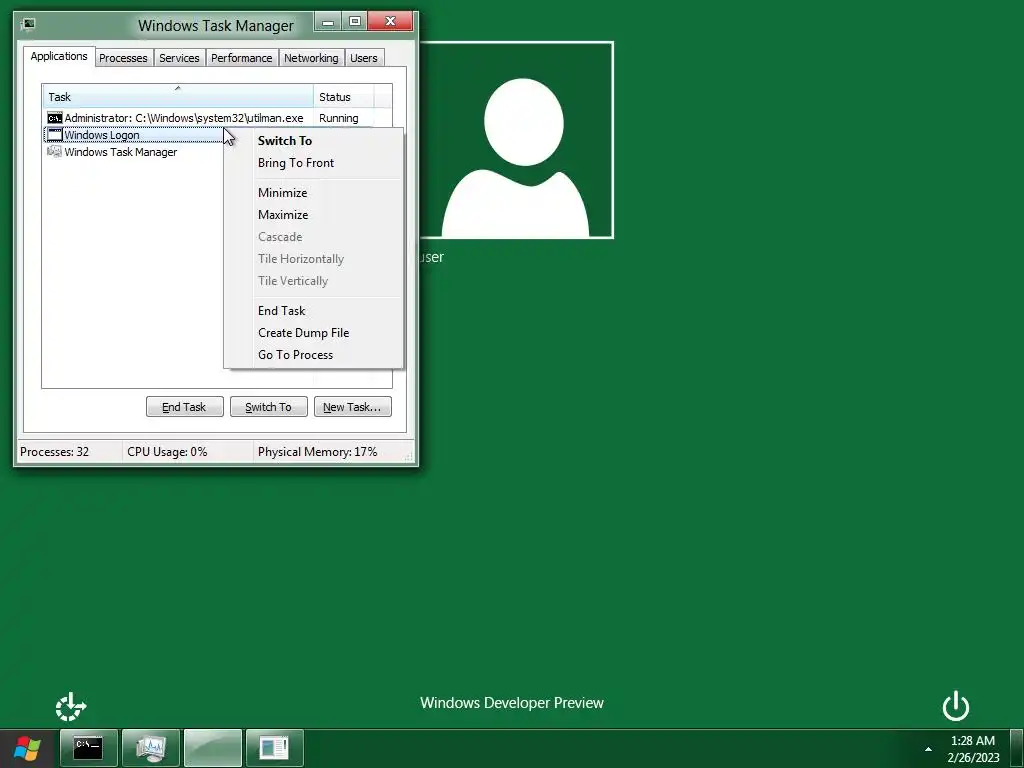
Task: Select the Windows Logon task row
Action: (x=134, y=135)
